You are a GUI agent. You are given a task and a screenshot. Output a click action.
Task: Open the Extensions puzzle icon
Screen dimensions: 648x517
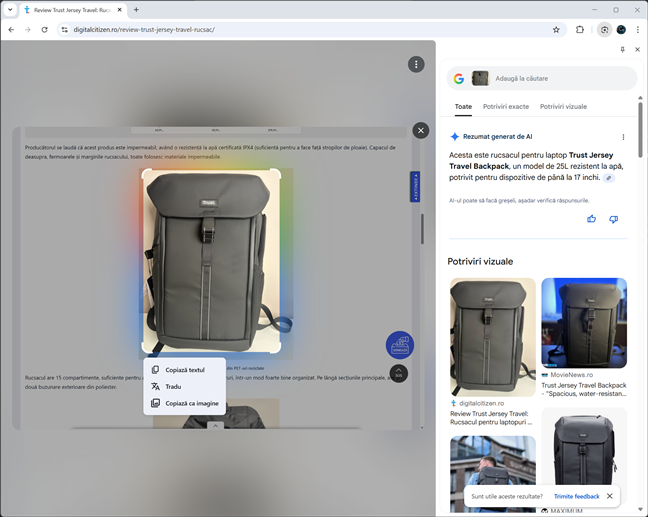(x=580, y=30)
